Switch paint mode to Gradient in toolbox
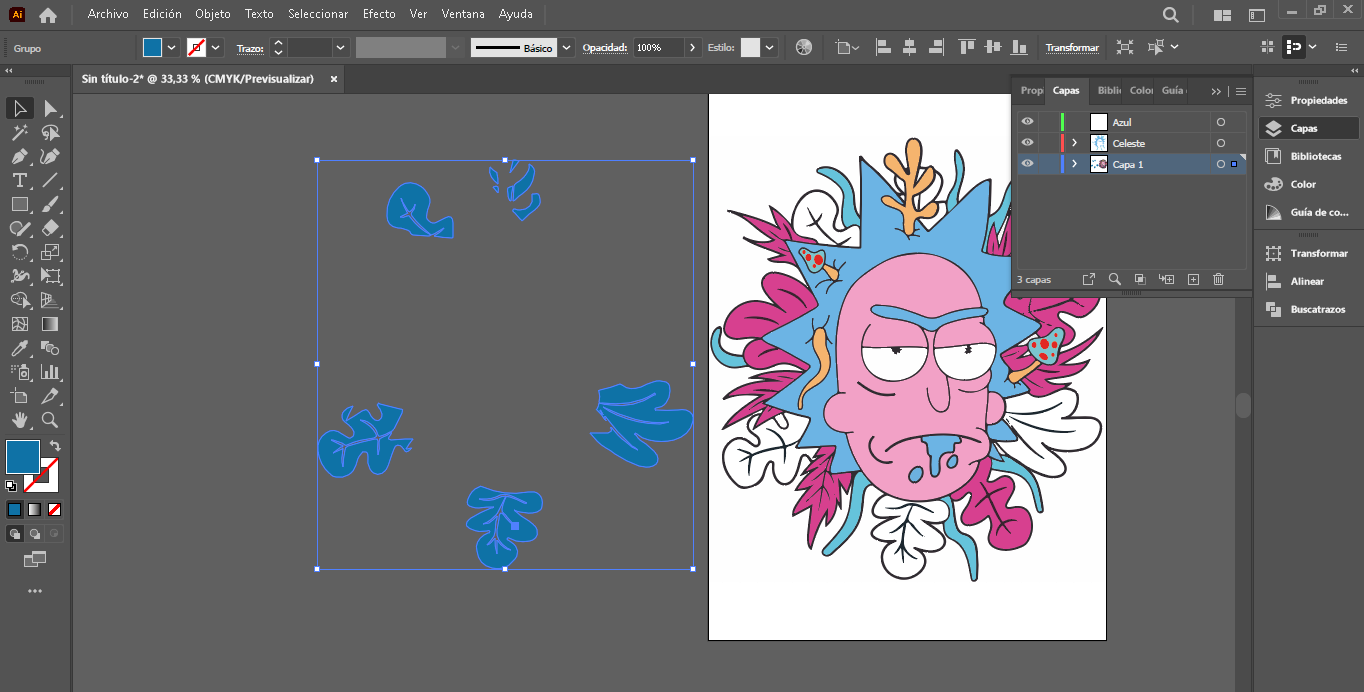 [35, 509]
